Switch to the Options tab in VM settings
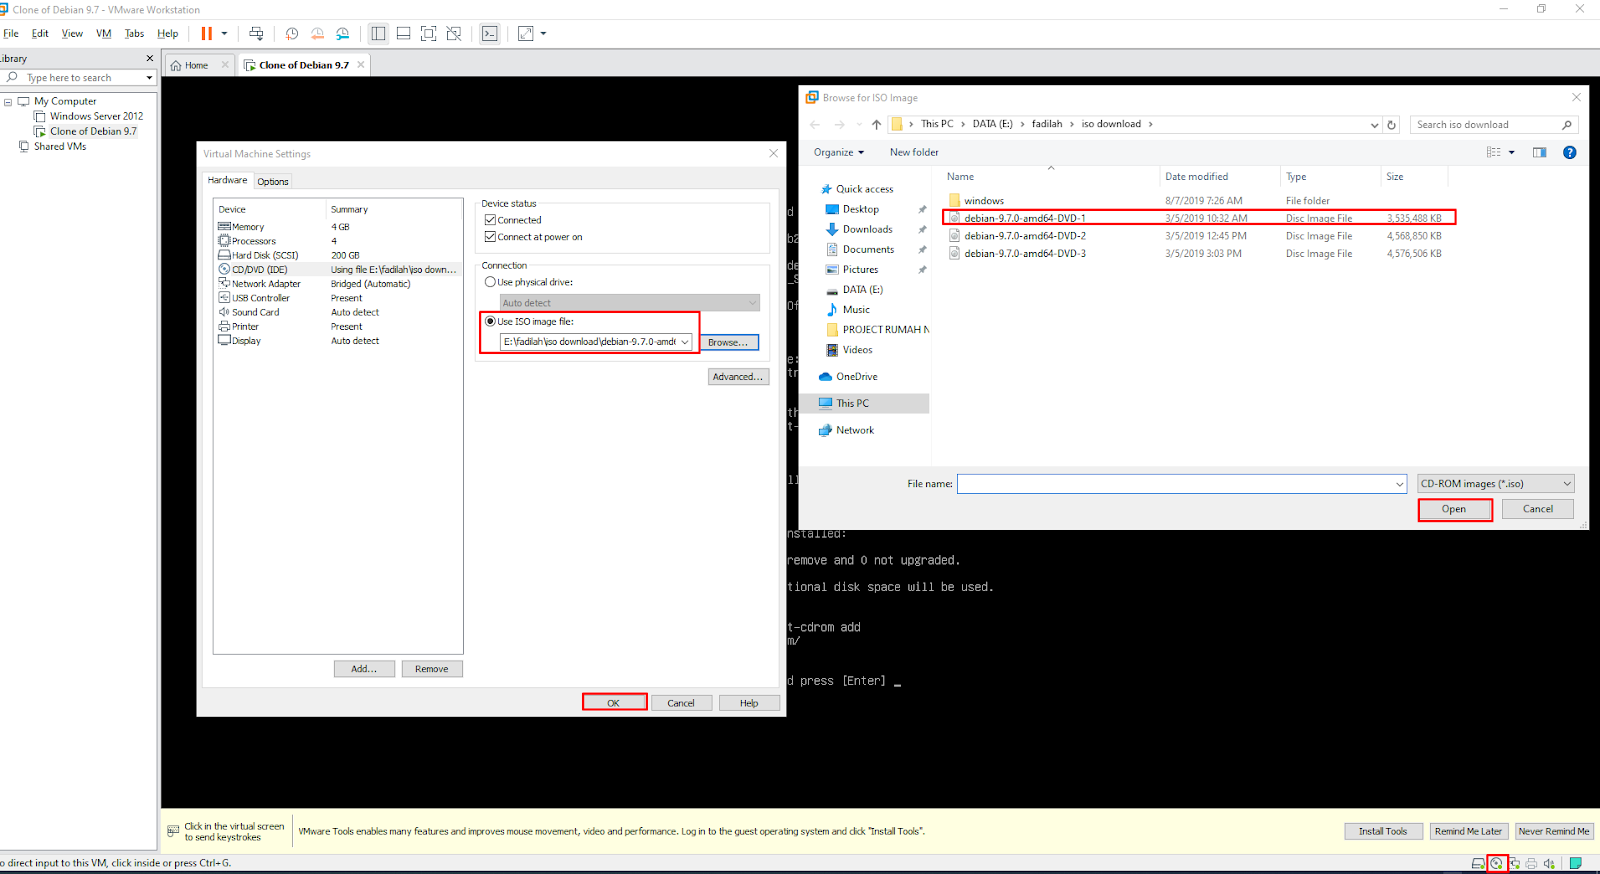 pyautogui.click(x=272, y=181)
